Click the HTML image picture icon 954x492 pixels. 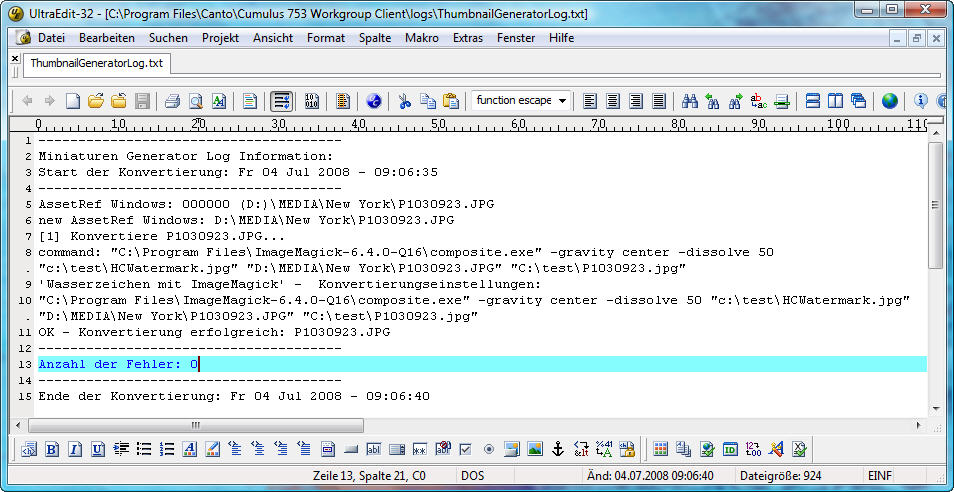click(x=535, y=449)
